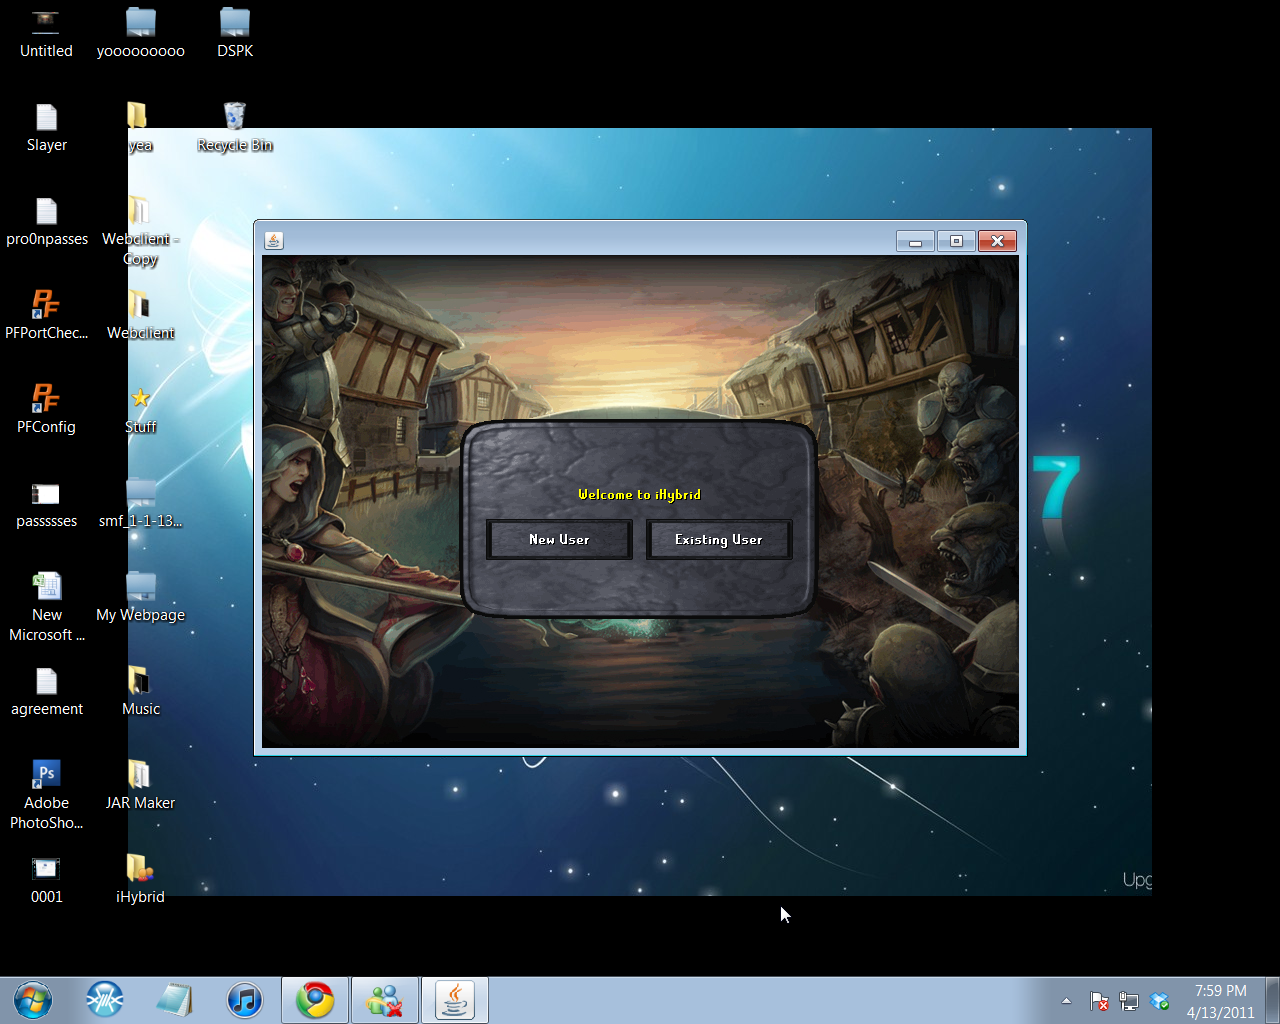1280x1024 pixels.
Task: Select the Recycle Bin icon
Action: [234, 127]
